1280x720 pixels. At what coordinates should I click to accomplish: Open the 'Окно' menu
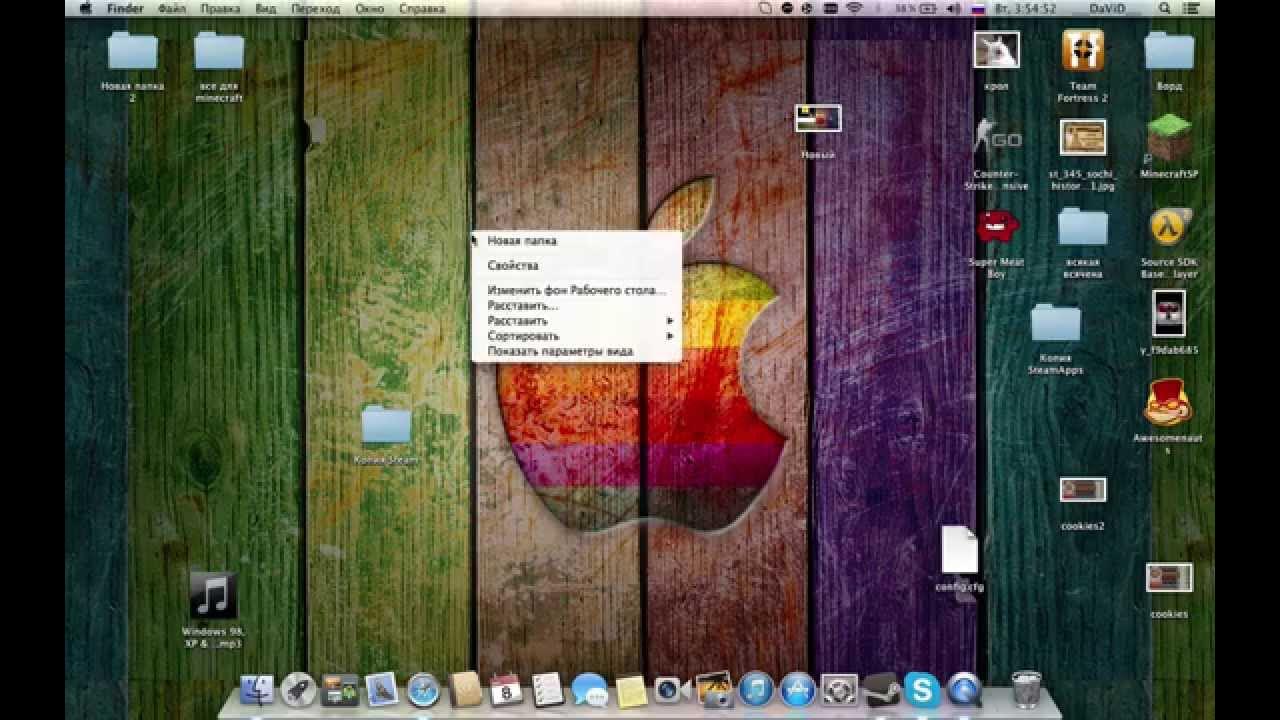click(x=370, y=8)
